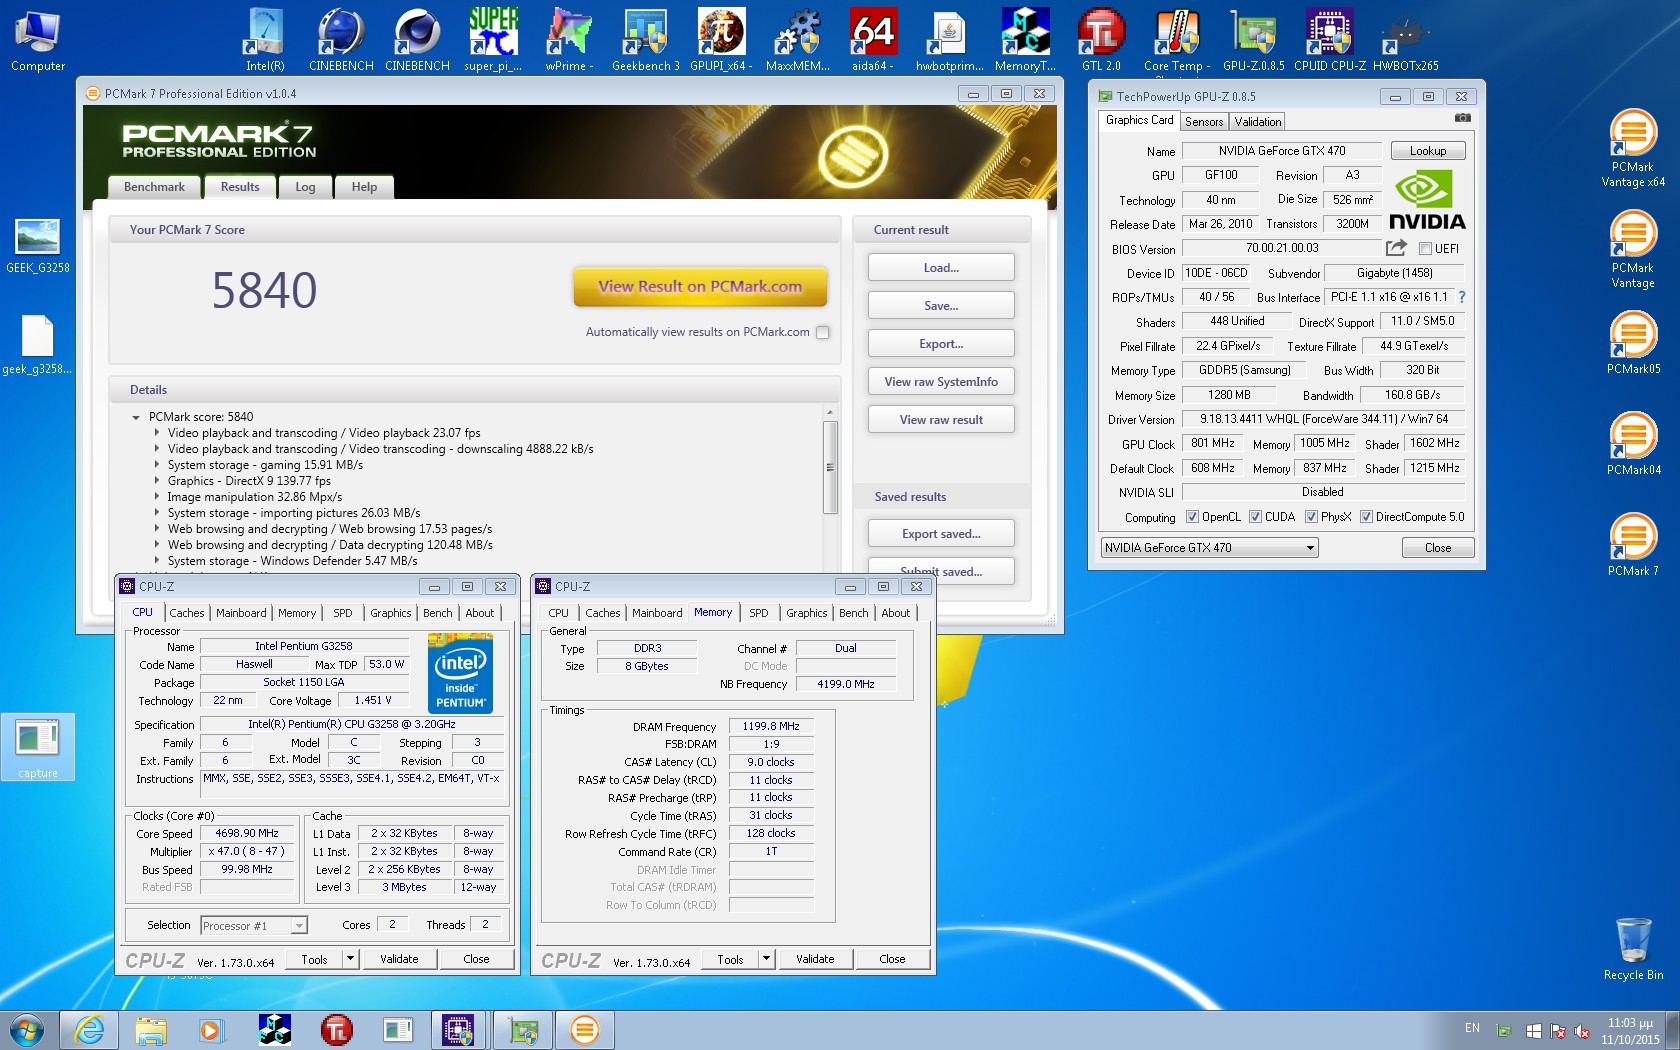The height and width of the screenshot is (1050, 1680).
Task: Click the clock showing 11/10/2015 in tray
Action: point(1630,1031)
